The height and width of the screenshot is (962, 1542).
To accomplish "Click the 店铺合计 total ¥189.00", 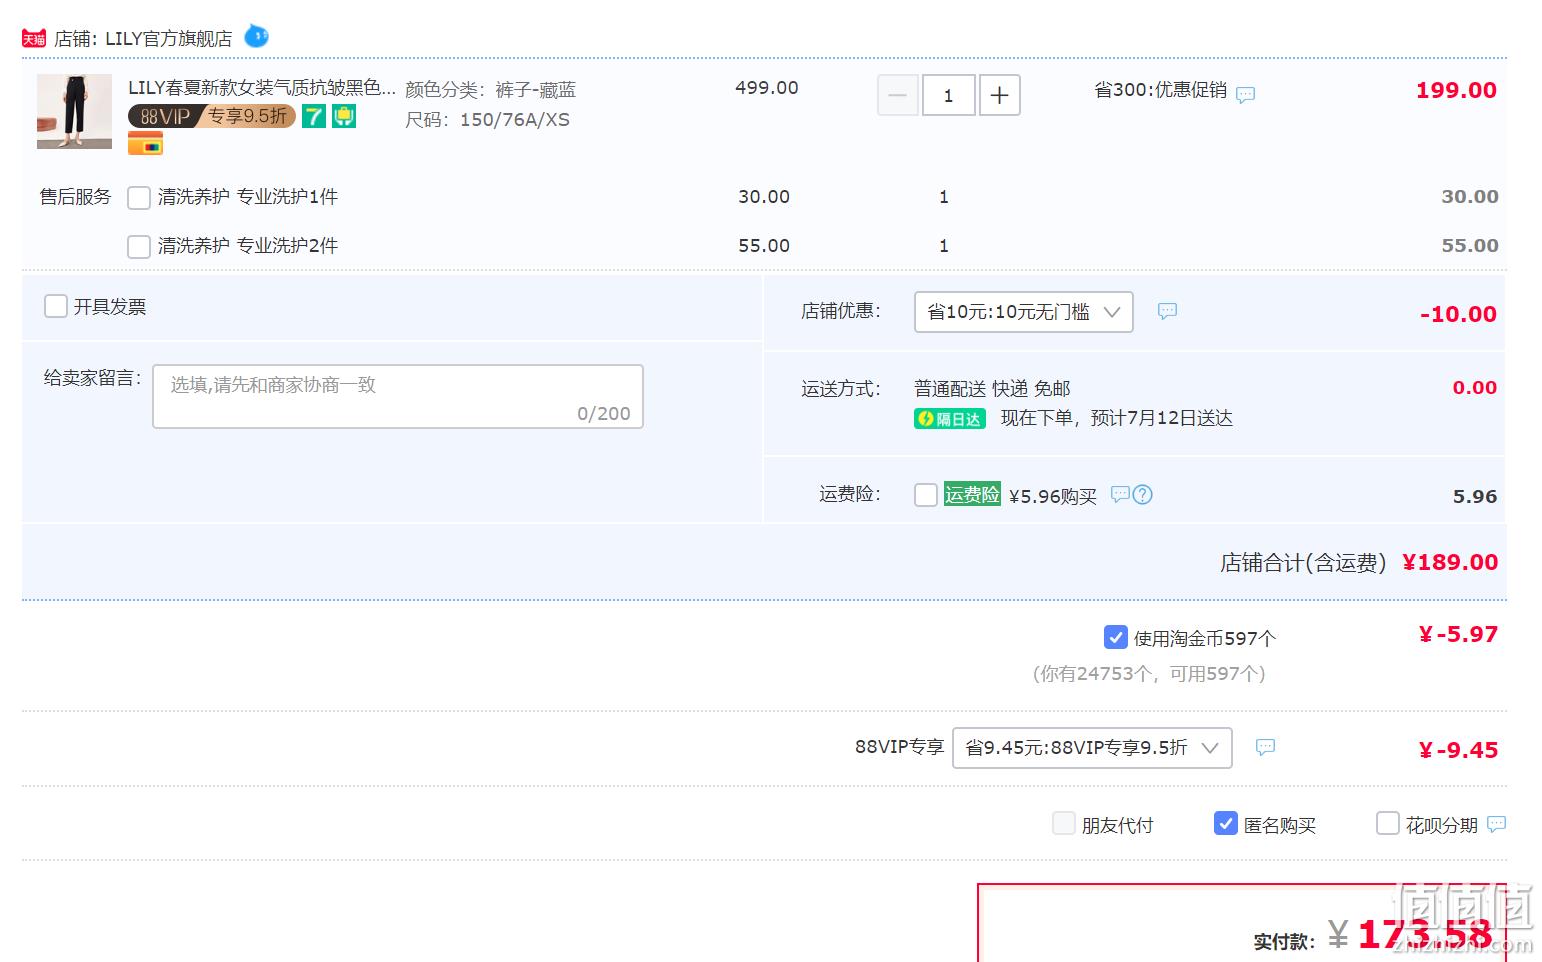I will coord(1450,562).
